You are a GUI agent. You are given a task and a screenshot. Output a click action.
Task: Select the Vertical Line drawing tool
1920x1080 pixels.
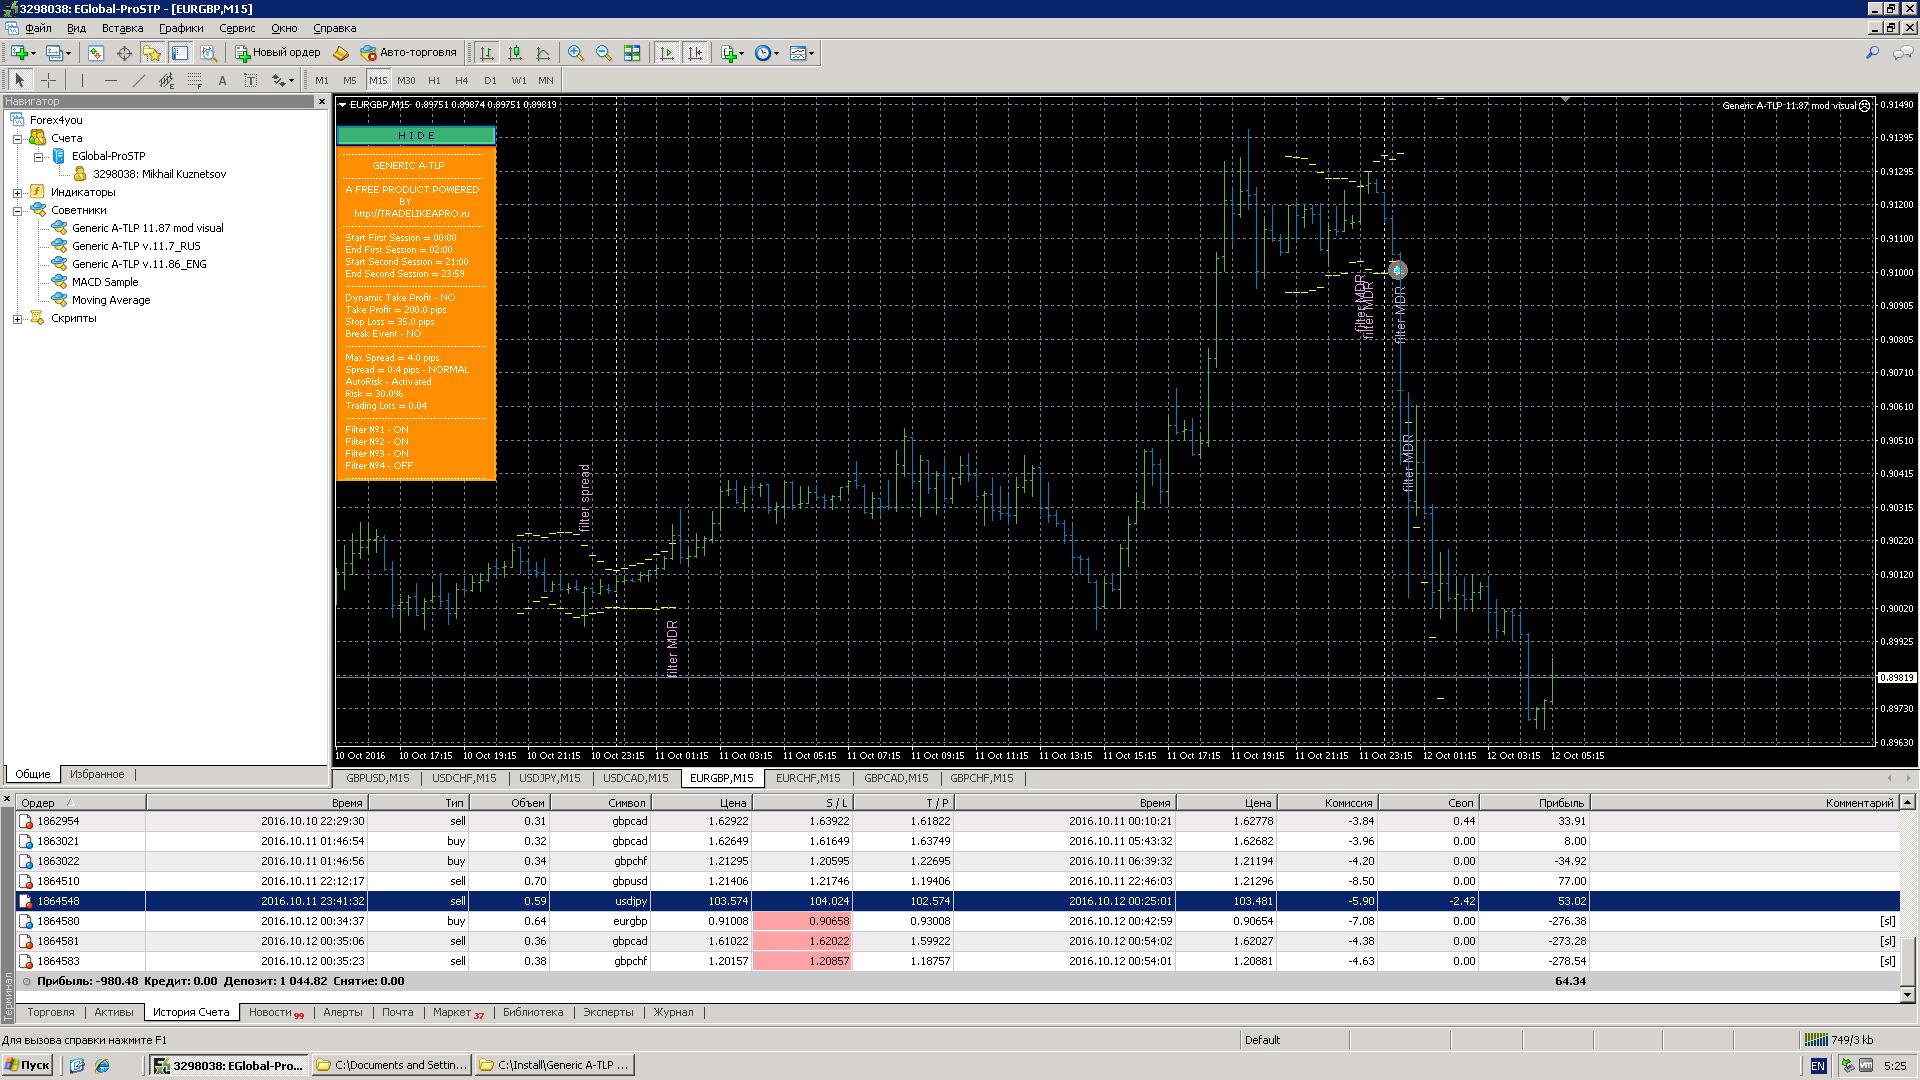click(82, 80)
